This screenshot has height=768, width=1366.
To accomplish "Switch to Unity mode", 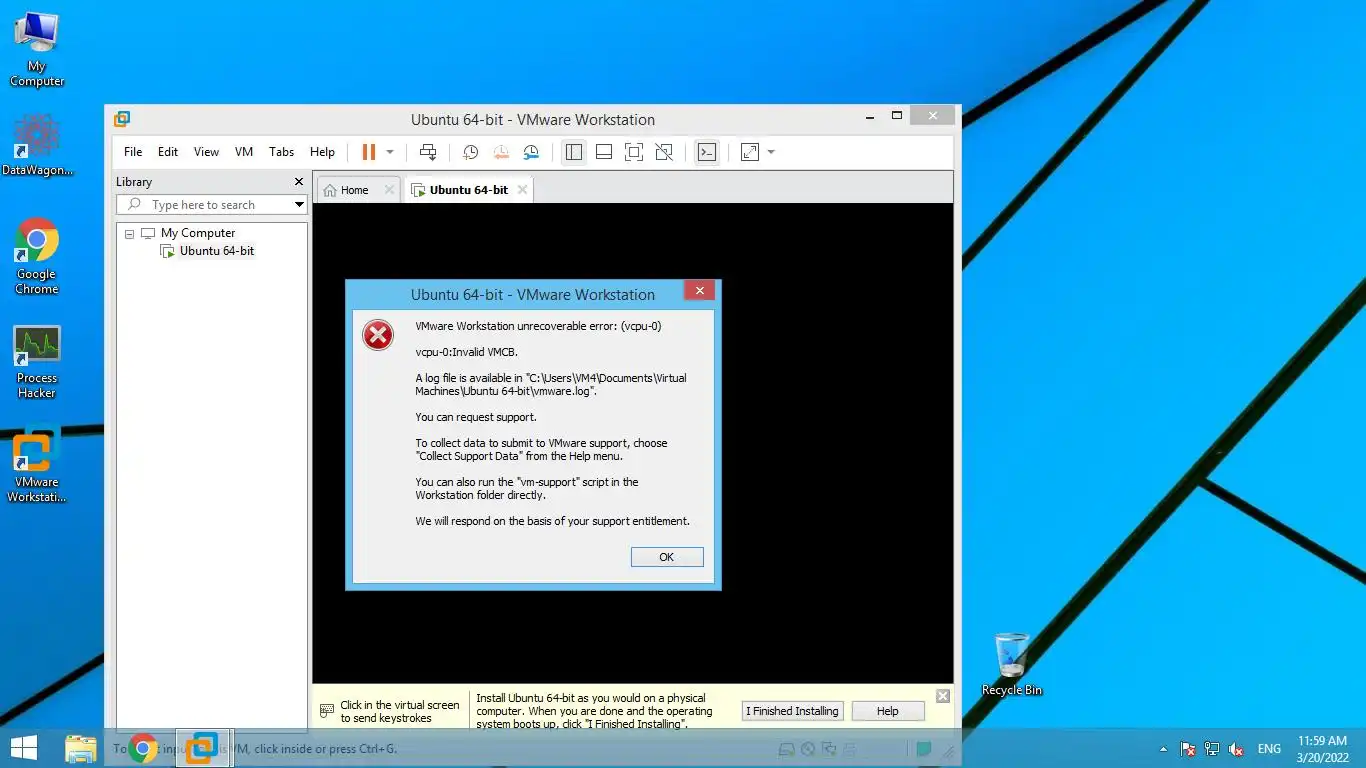I will point(664,152).
